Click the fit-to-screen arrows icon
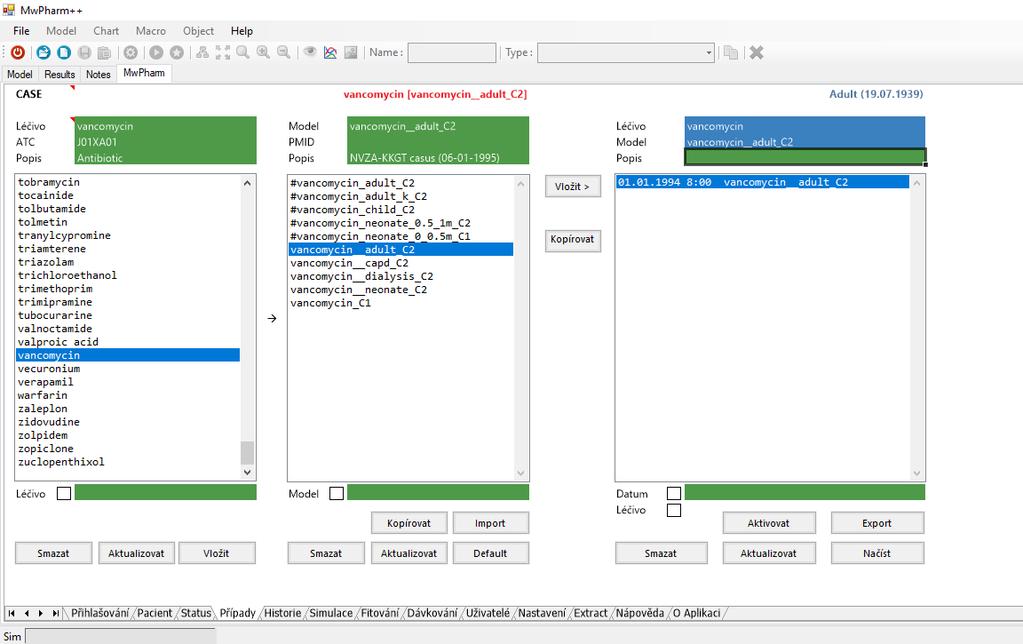Screen dimensions: 1023x644 coord(223,52)
